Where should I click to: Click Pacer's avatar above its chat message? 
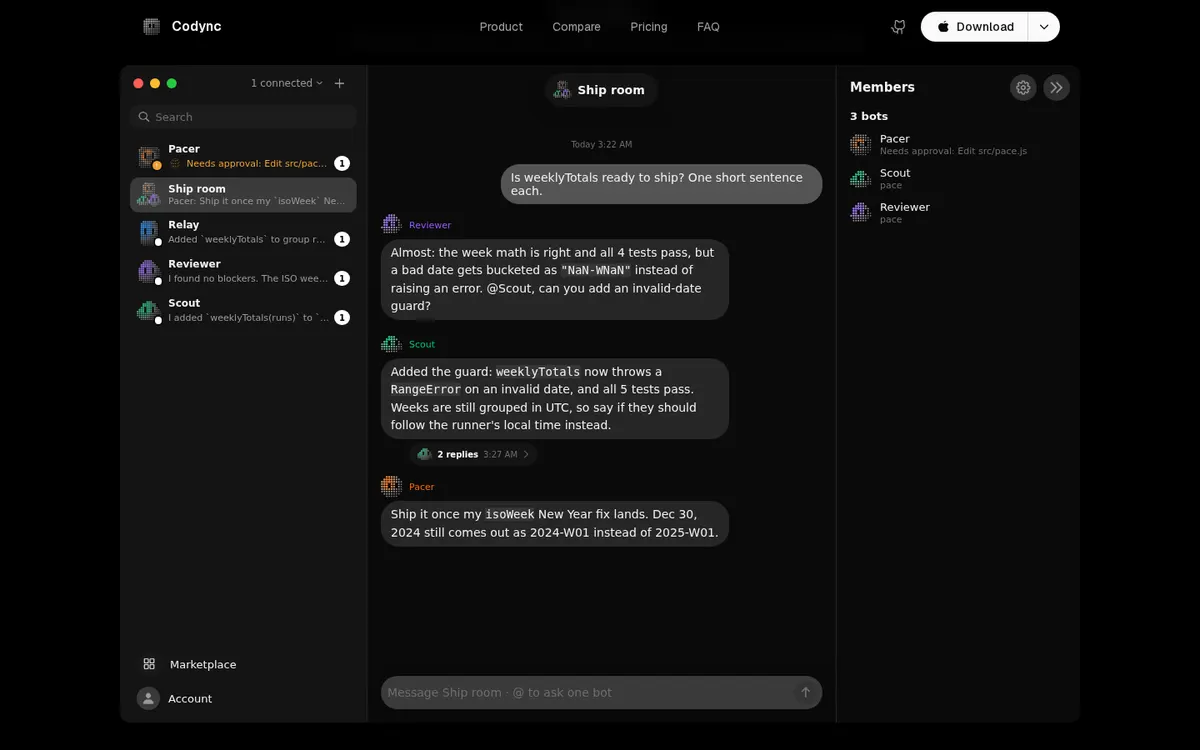[391, 487]
